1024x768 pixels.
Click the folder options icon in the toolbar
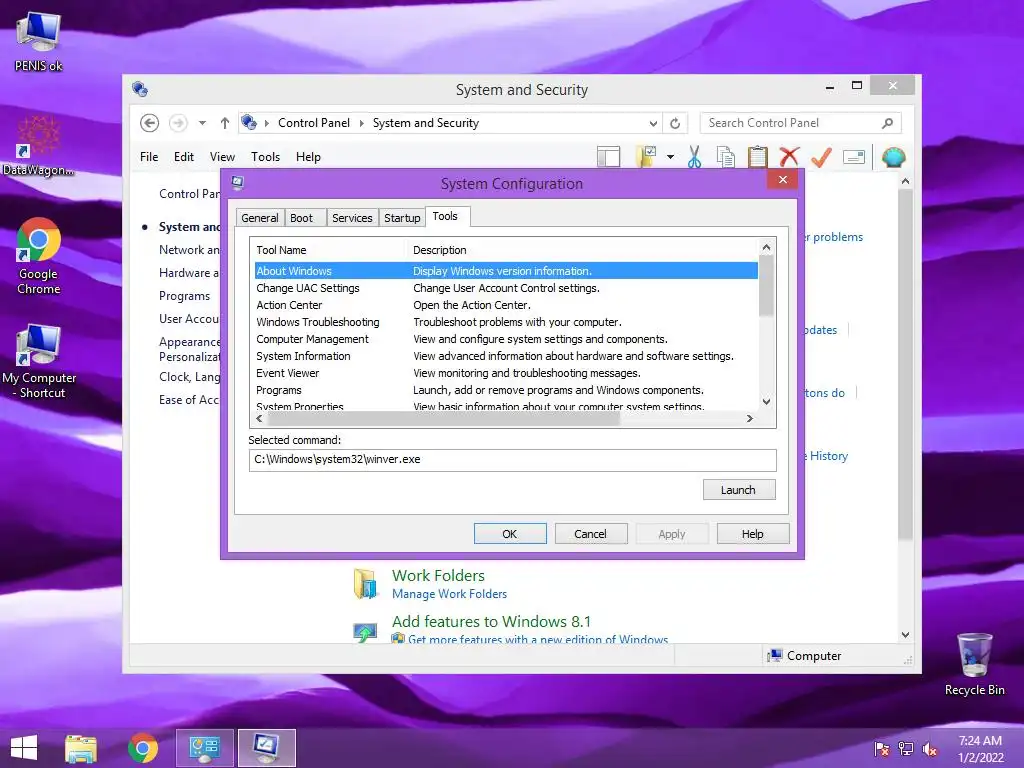[645, 157]
